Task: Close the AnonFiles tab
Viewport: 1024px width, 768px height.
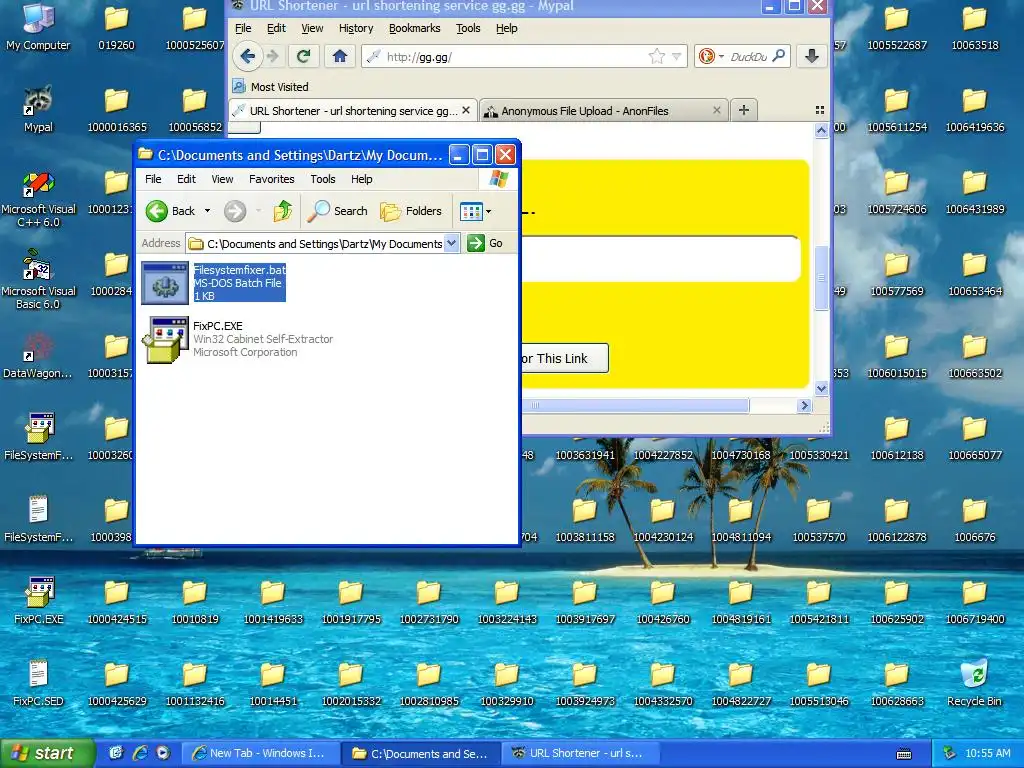Action: pos(716,110)
